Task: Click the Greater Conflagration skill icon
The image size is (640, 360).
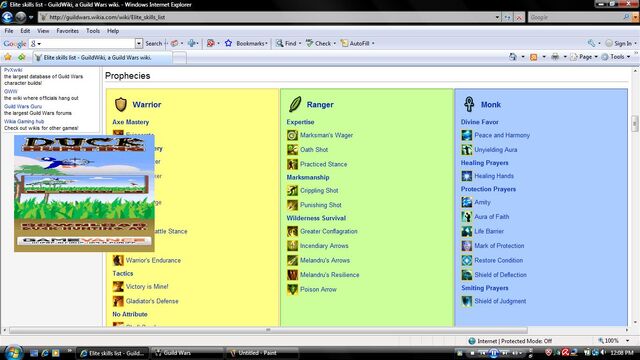Action: 292,231
